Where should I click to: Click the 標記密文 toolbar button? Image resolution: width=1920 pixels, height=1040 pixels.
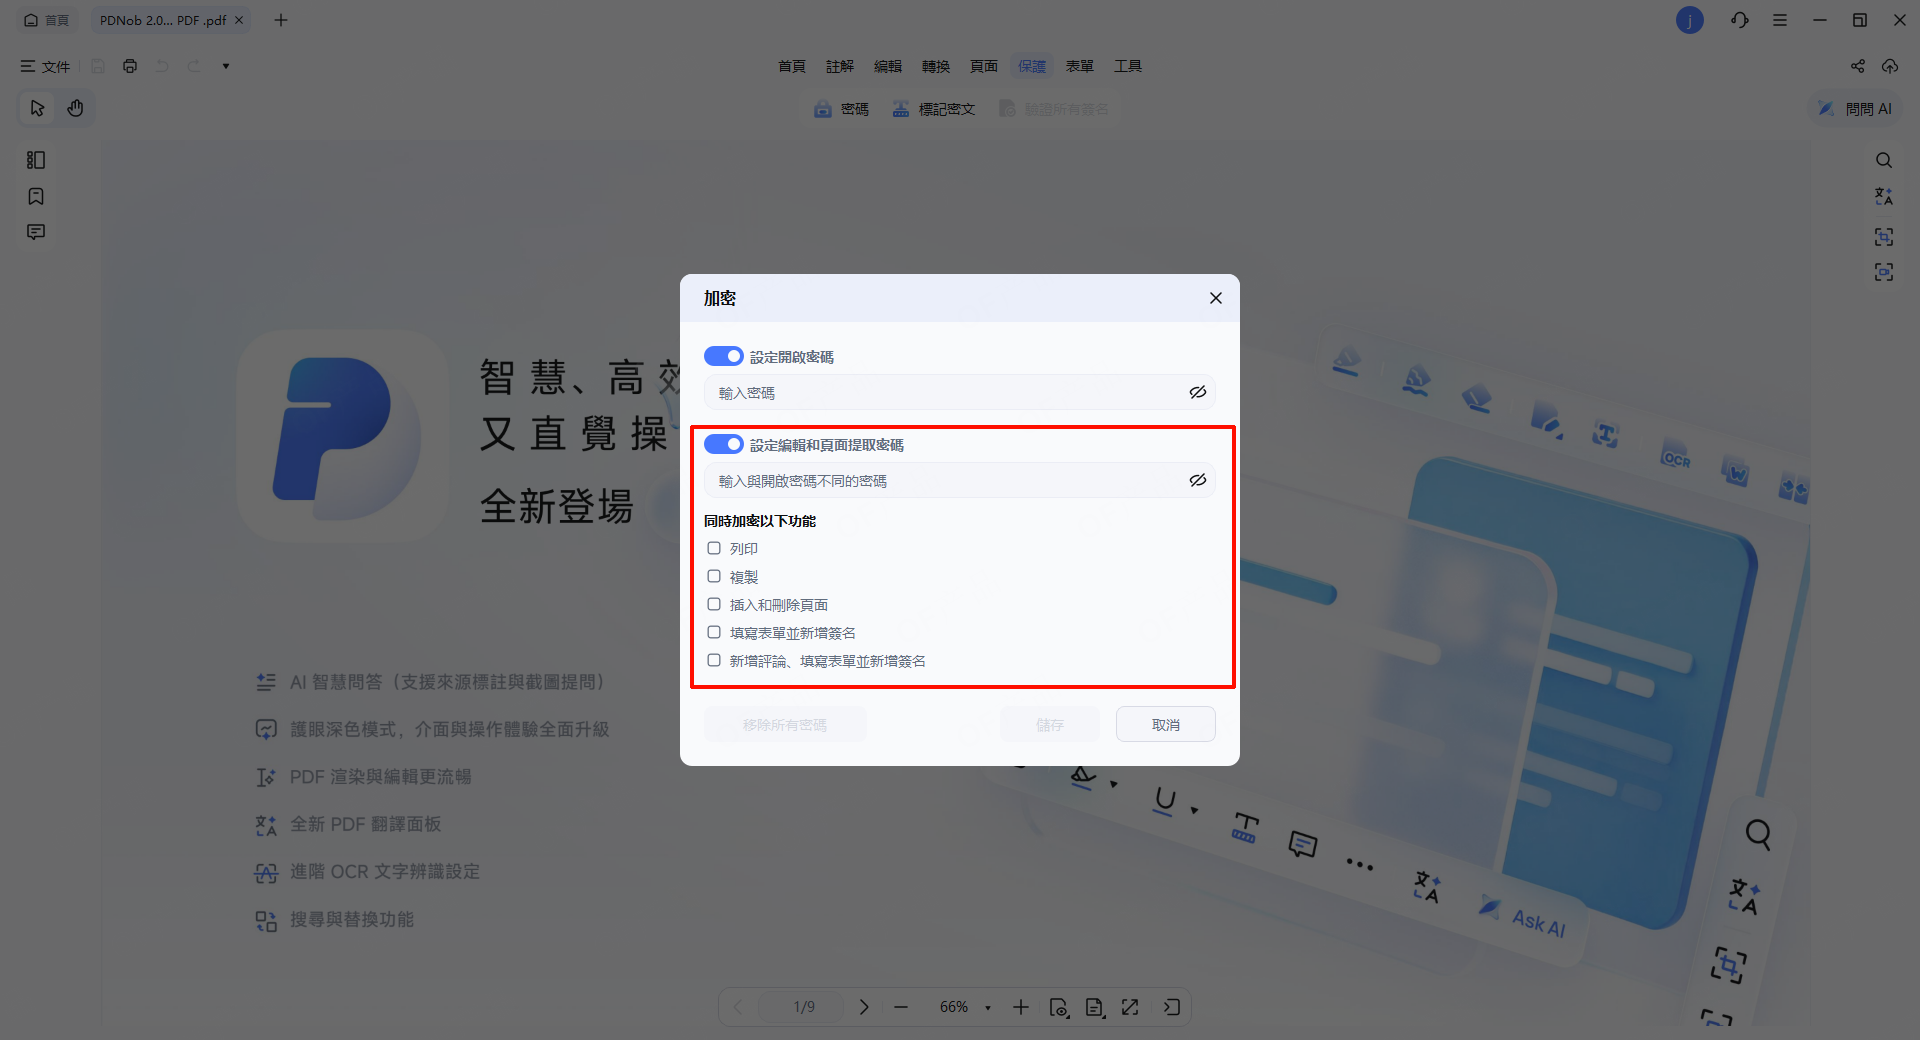[934, 109]
